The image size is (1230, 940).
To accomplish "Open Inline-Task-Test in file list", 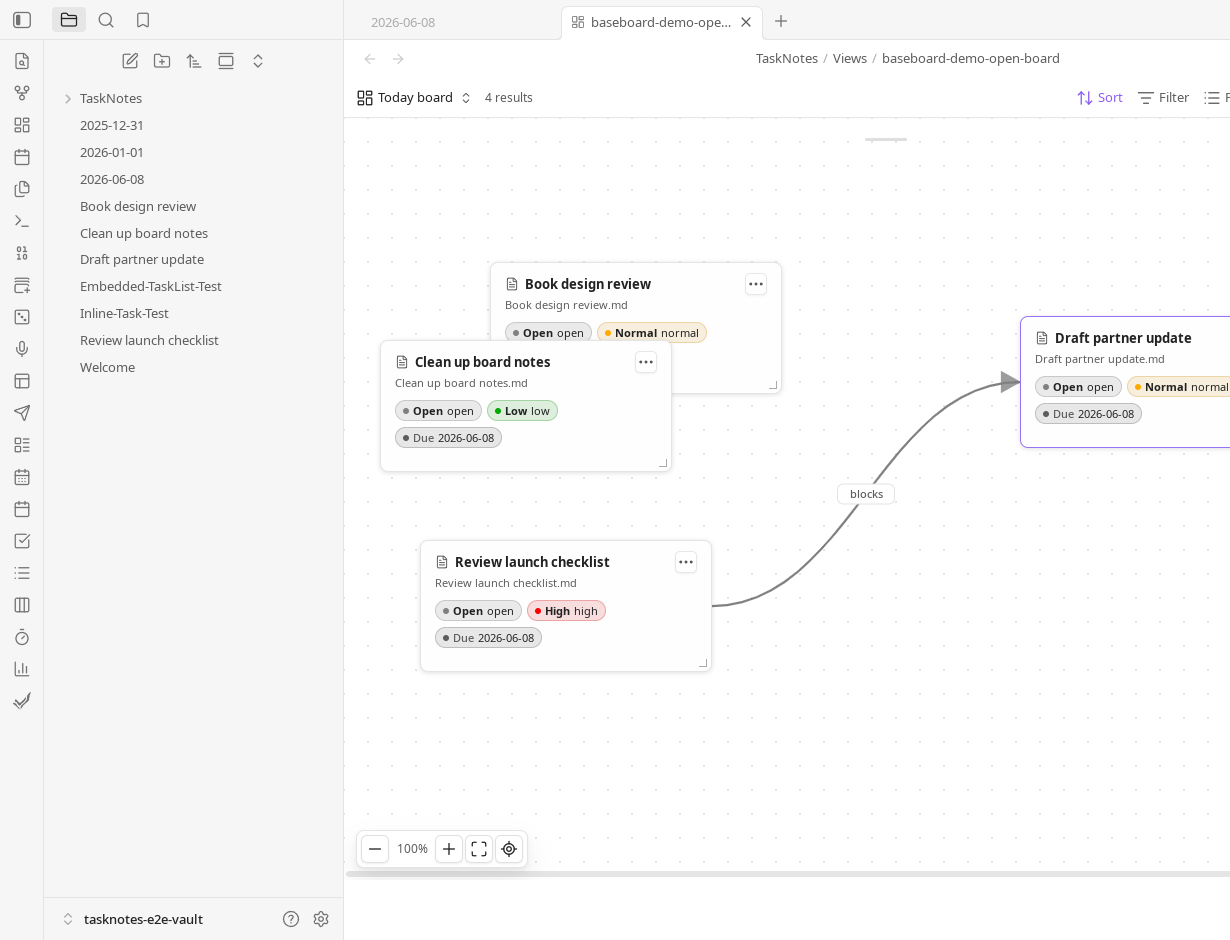I will (124, 313).
